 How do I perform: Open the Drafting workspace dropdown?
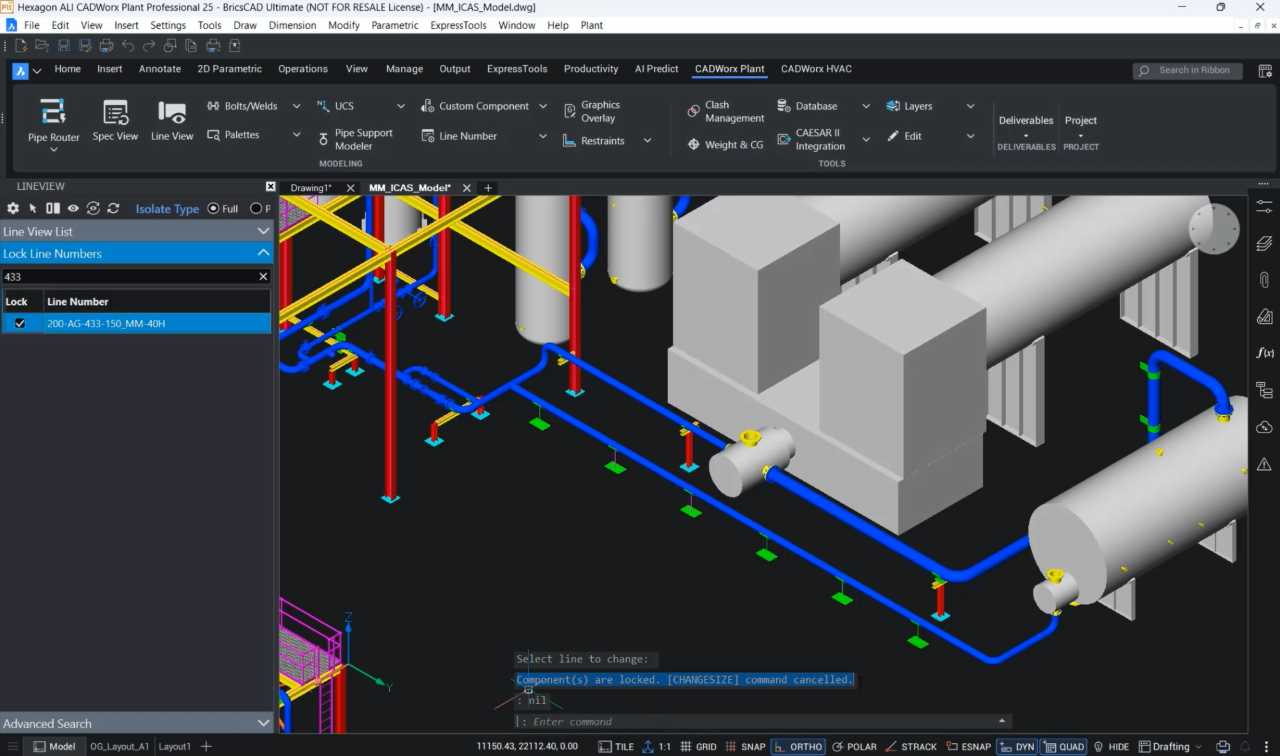[1170, 746]
